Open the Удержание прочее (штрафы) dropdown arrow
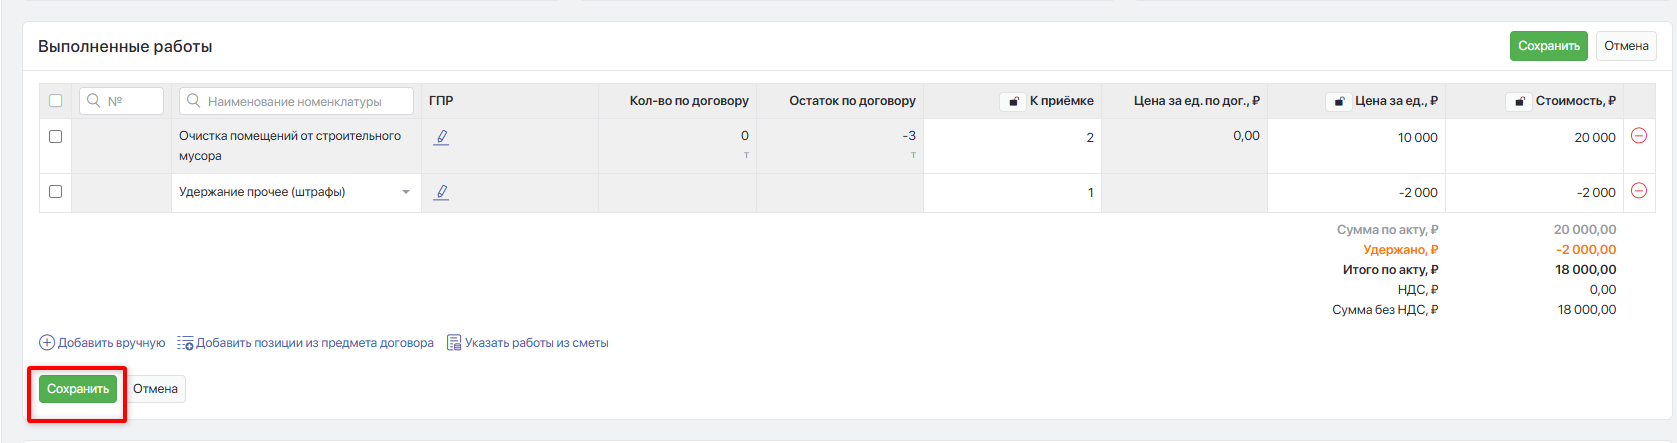 point(406,192)
